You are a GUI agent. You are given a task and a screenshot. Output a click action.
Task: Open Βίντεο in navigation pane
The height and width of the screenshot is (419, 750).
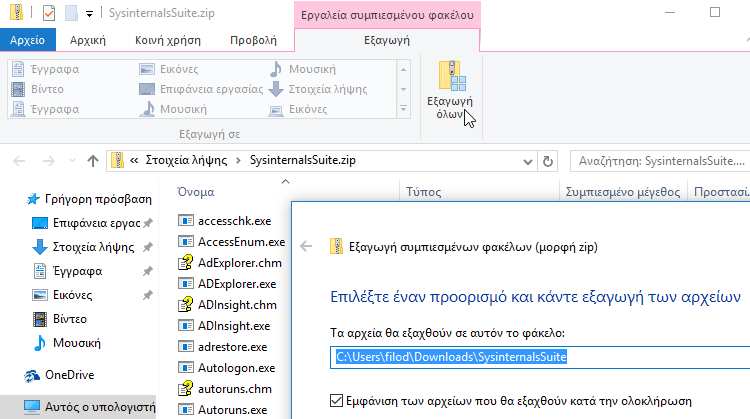pyautogui.click(x=60, y=319)
